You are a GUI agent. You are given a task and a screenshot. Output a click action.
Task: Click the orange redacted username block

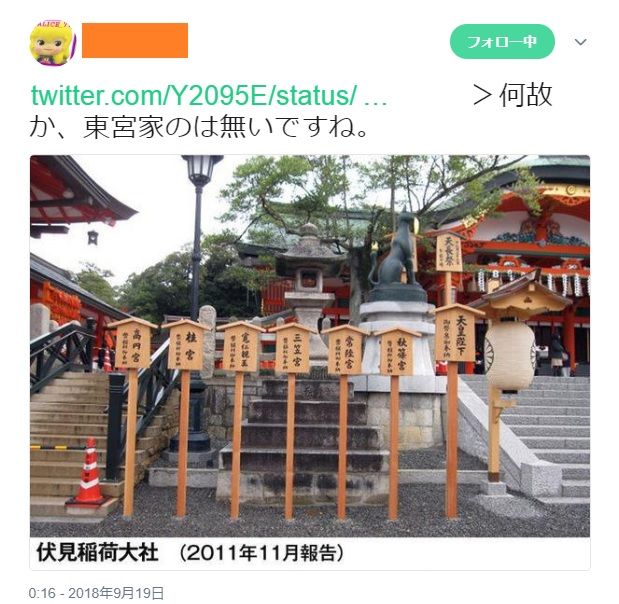pyautogui.click(x=135, y=40)
